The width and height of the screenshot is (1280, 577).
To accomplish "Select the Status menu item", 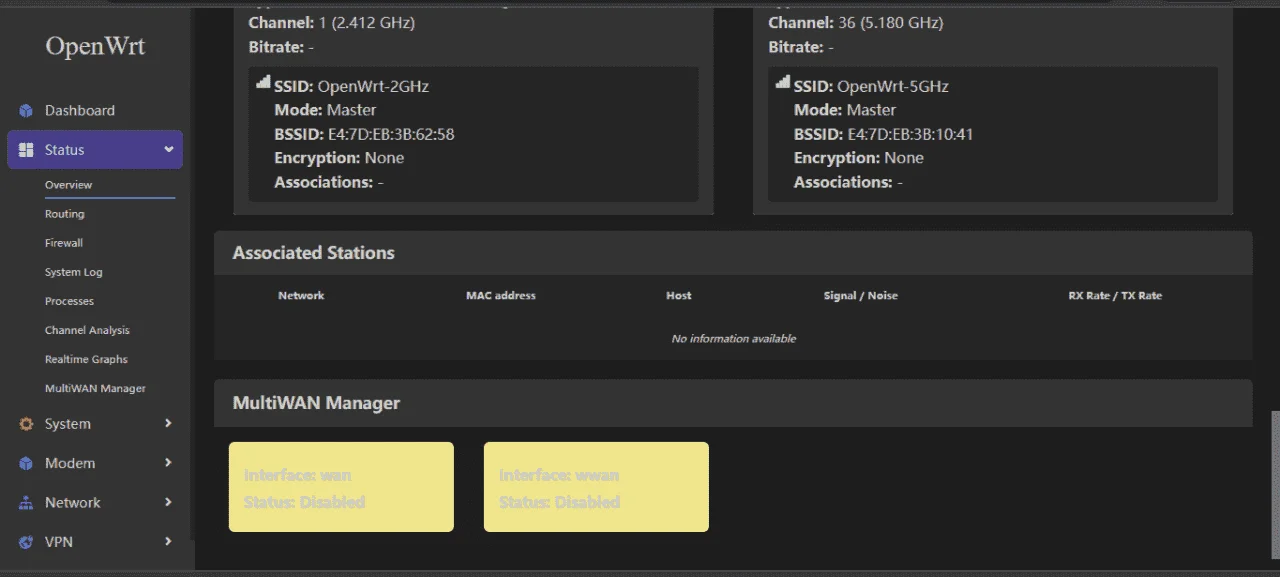I will (95, 150).
